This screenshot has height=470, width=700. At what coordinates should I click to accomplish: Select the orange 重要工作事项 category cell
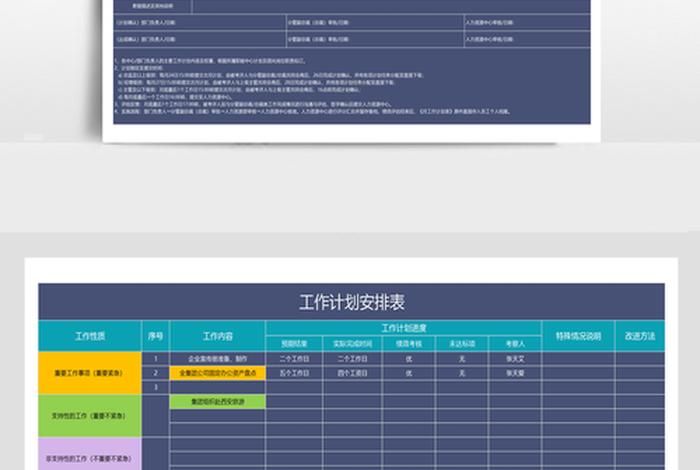click(90, 373)
